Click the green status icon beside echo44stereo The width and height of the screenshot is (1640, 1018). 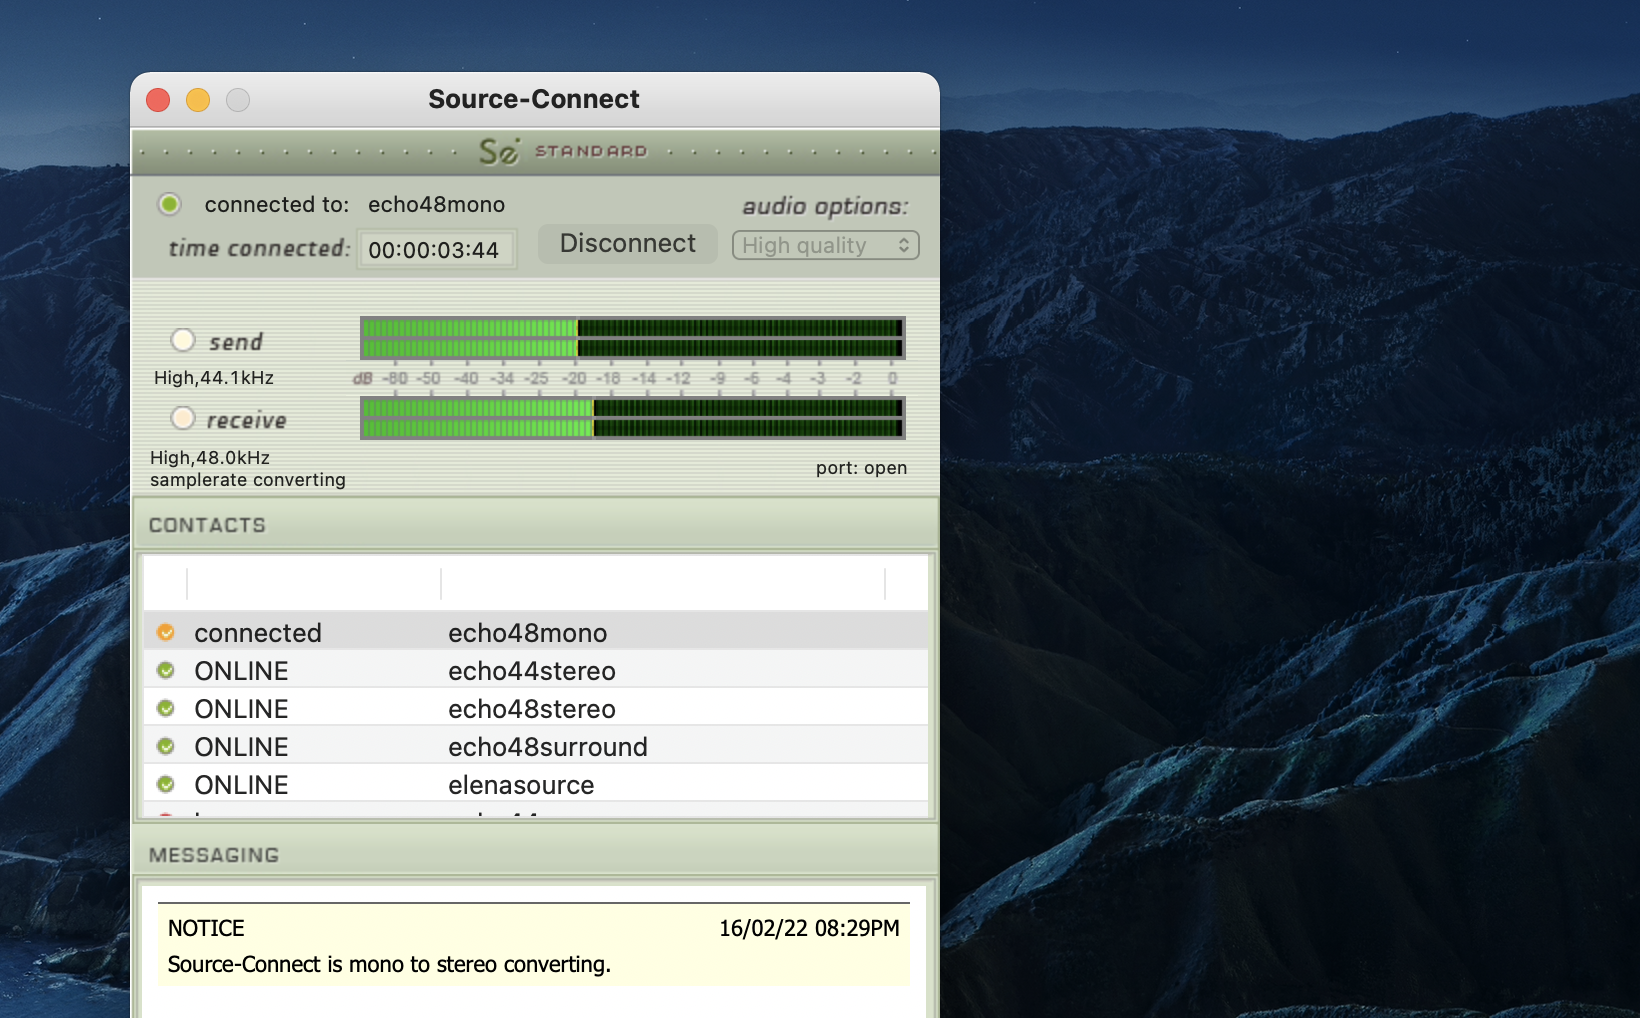166,671
